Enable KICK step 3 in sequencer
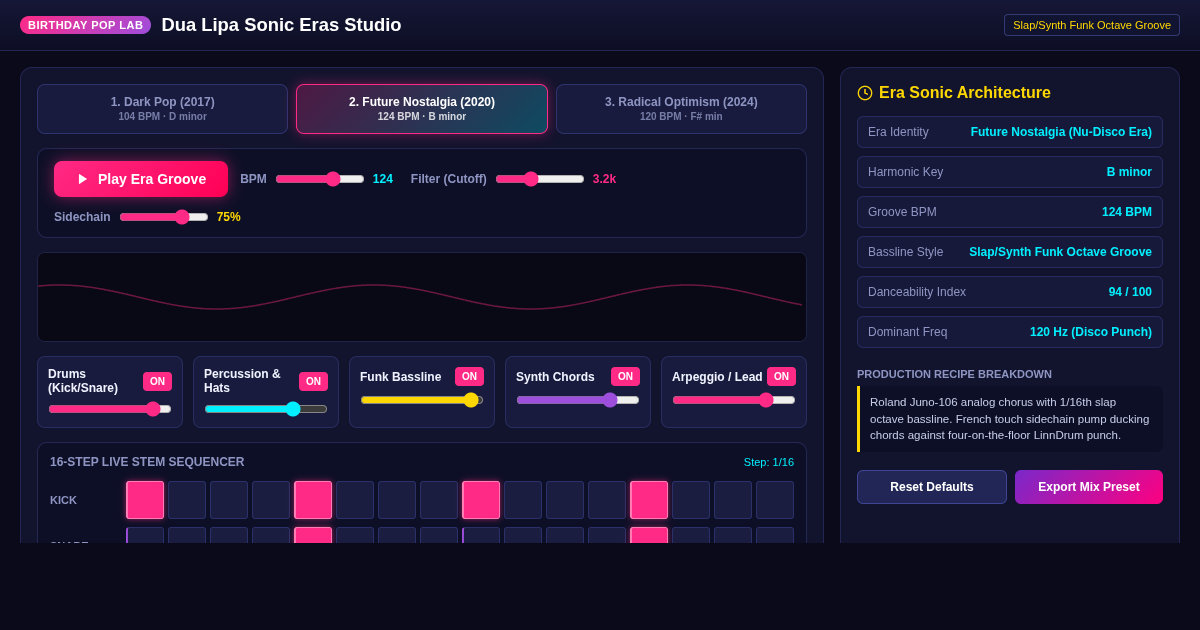Screen dimensions: 1200x630 (229, 500)
